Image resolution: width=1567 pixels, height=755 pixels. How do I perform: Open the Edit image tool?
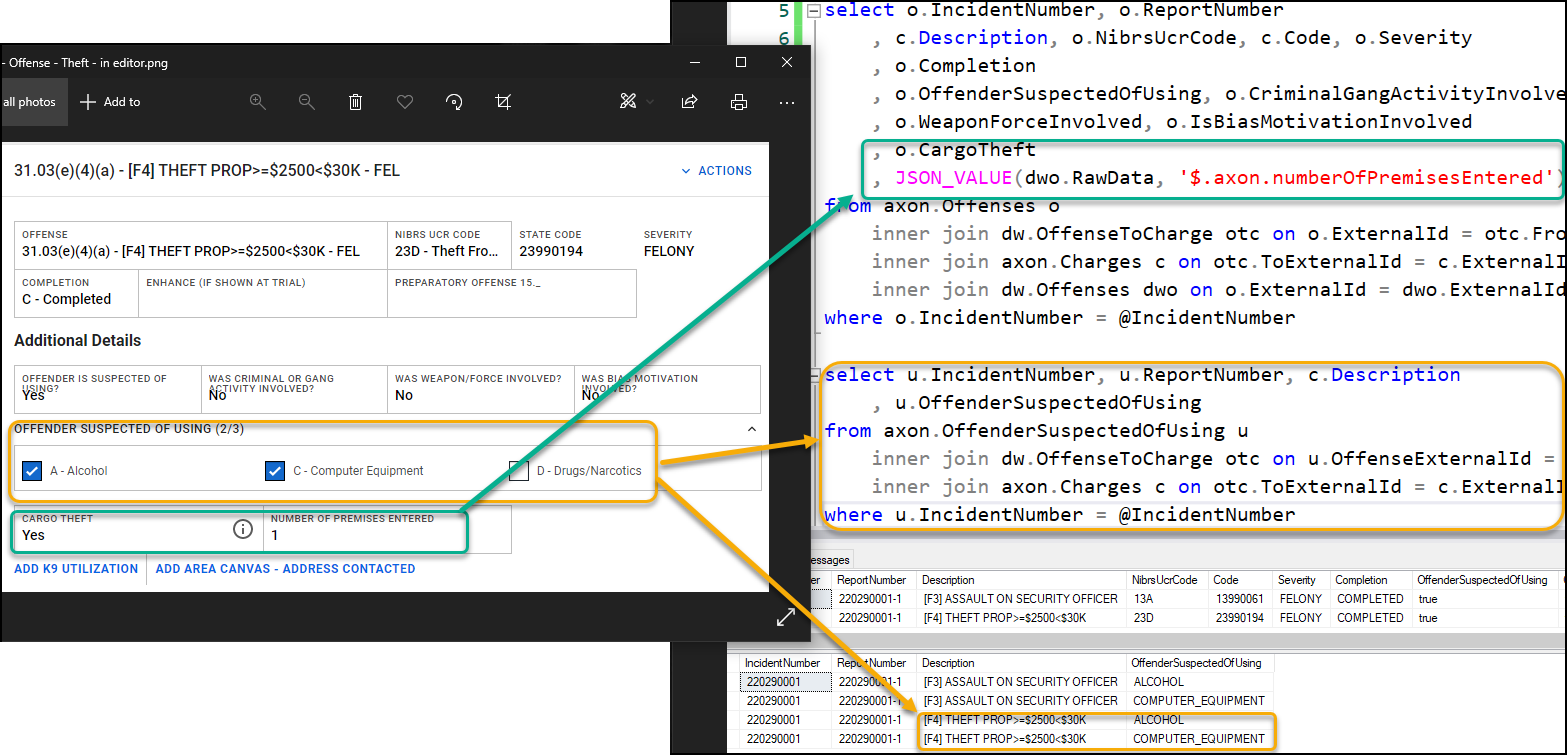629,101
